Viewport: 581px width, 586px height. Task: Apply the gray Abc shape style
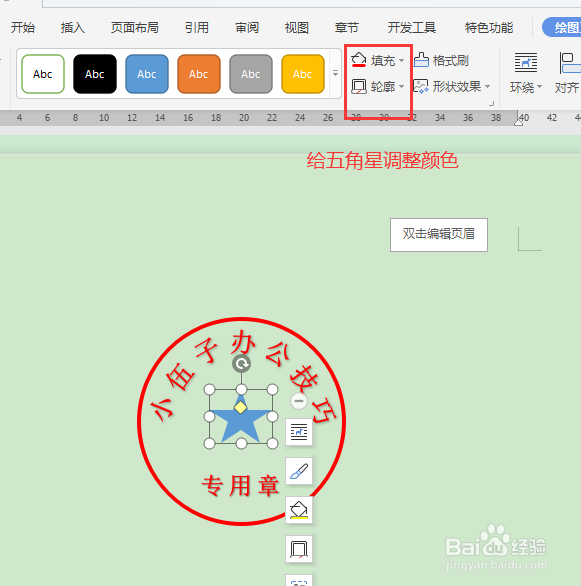click(x=251, y=74)
